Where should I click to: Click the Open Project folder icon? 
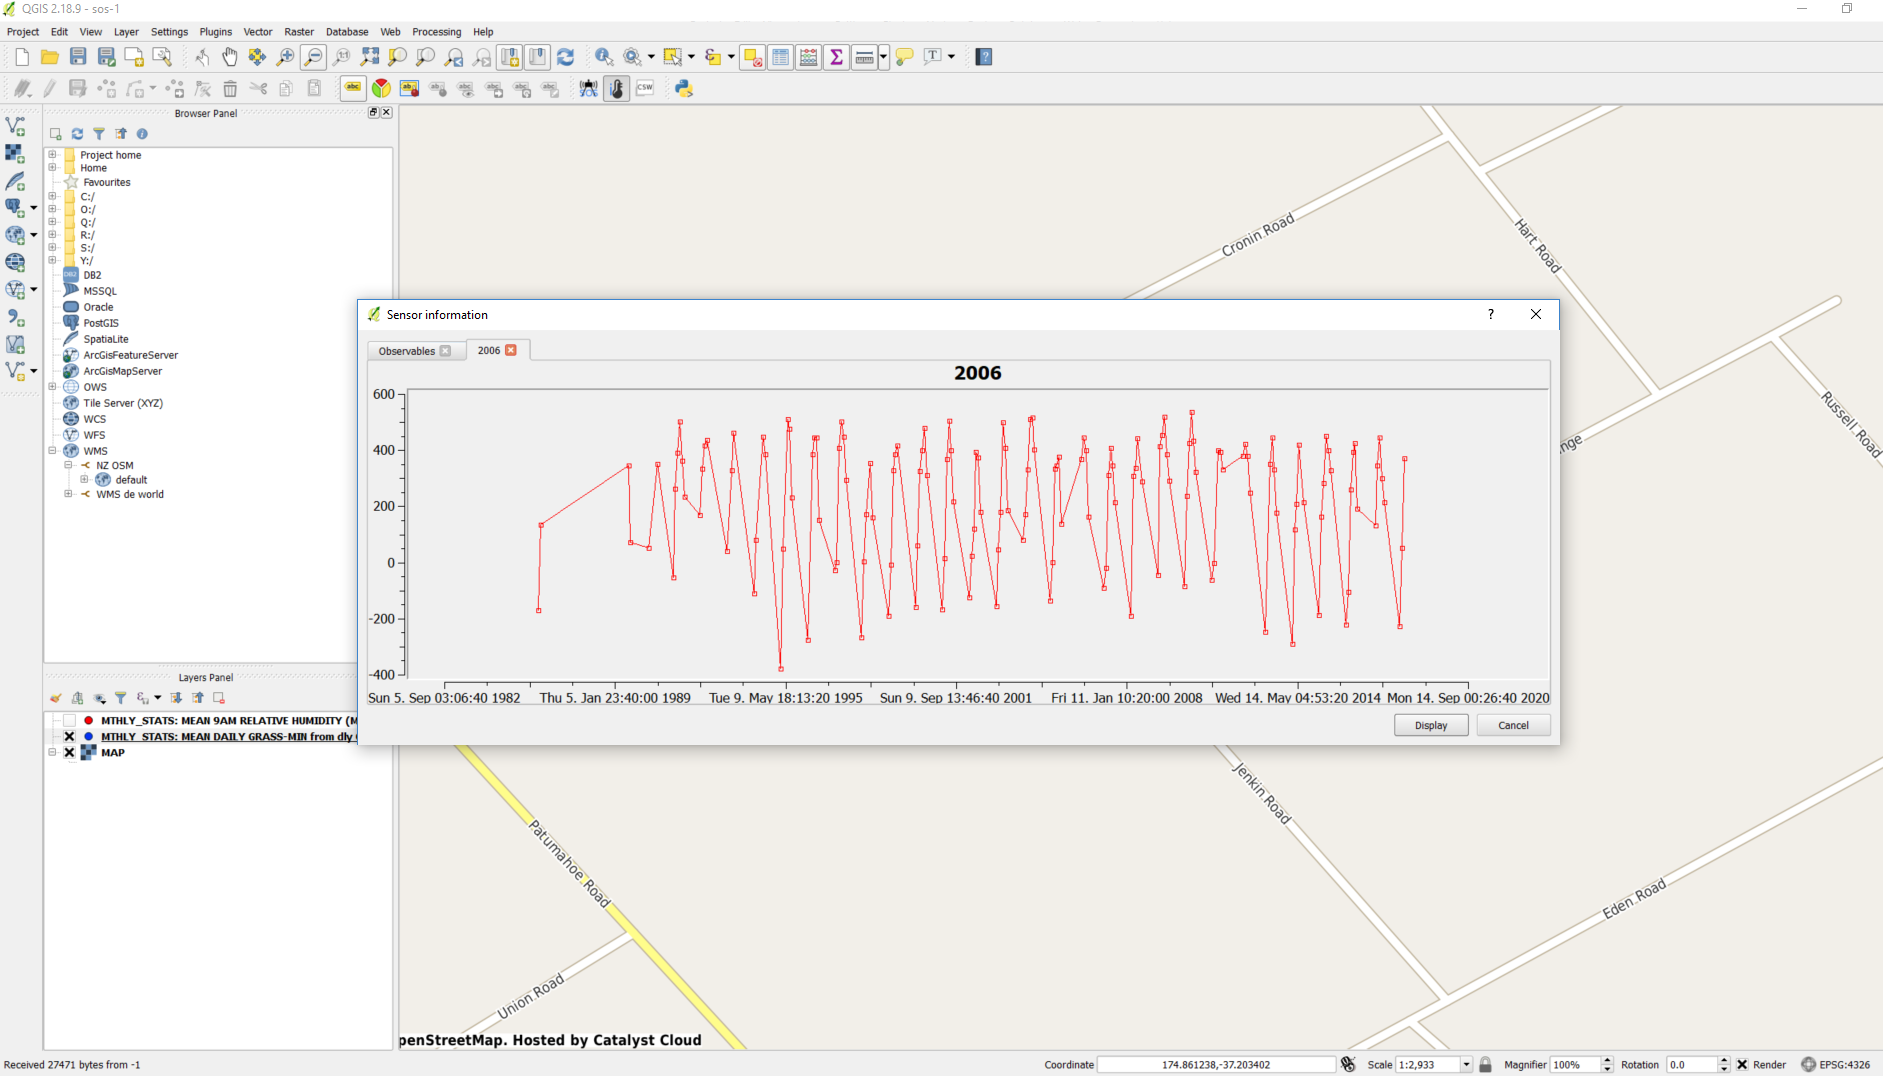50,57
